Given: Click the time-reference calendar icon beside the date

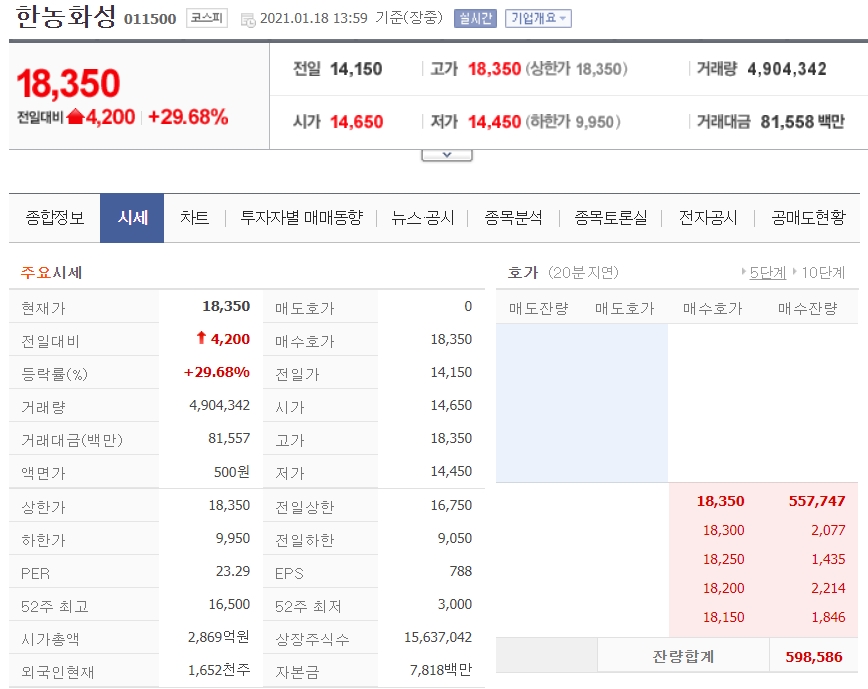Looking at the screenshot, I should tap(247, 19).
